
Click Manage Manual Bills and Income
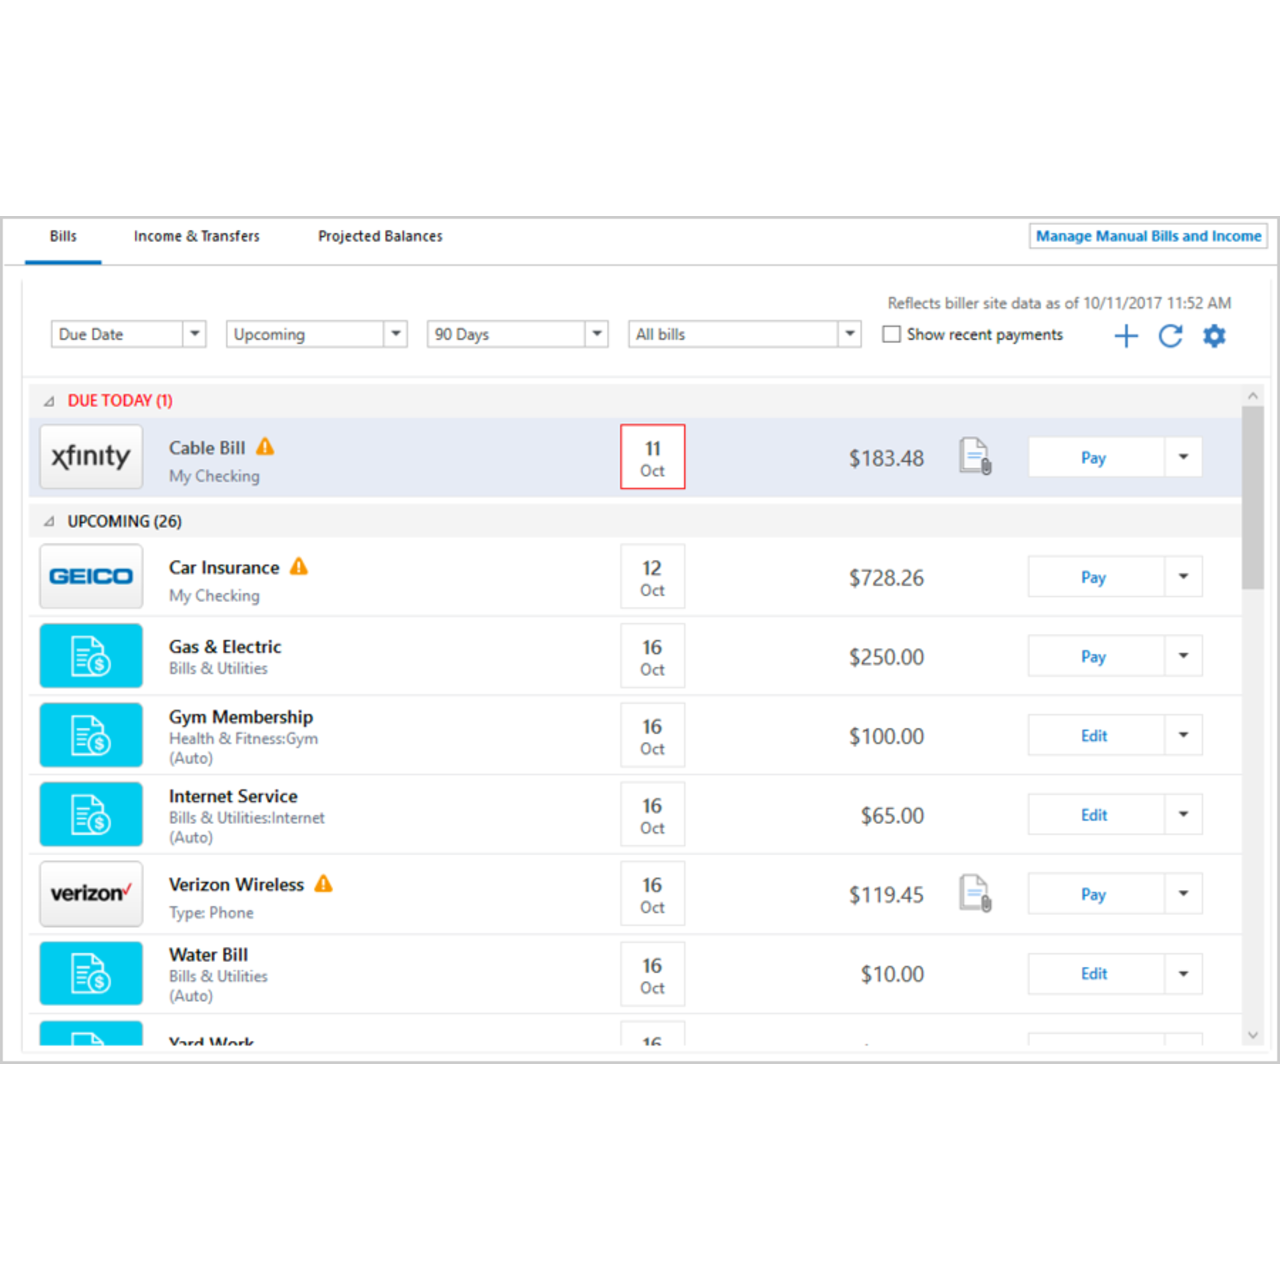tap(1148, 236)
